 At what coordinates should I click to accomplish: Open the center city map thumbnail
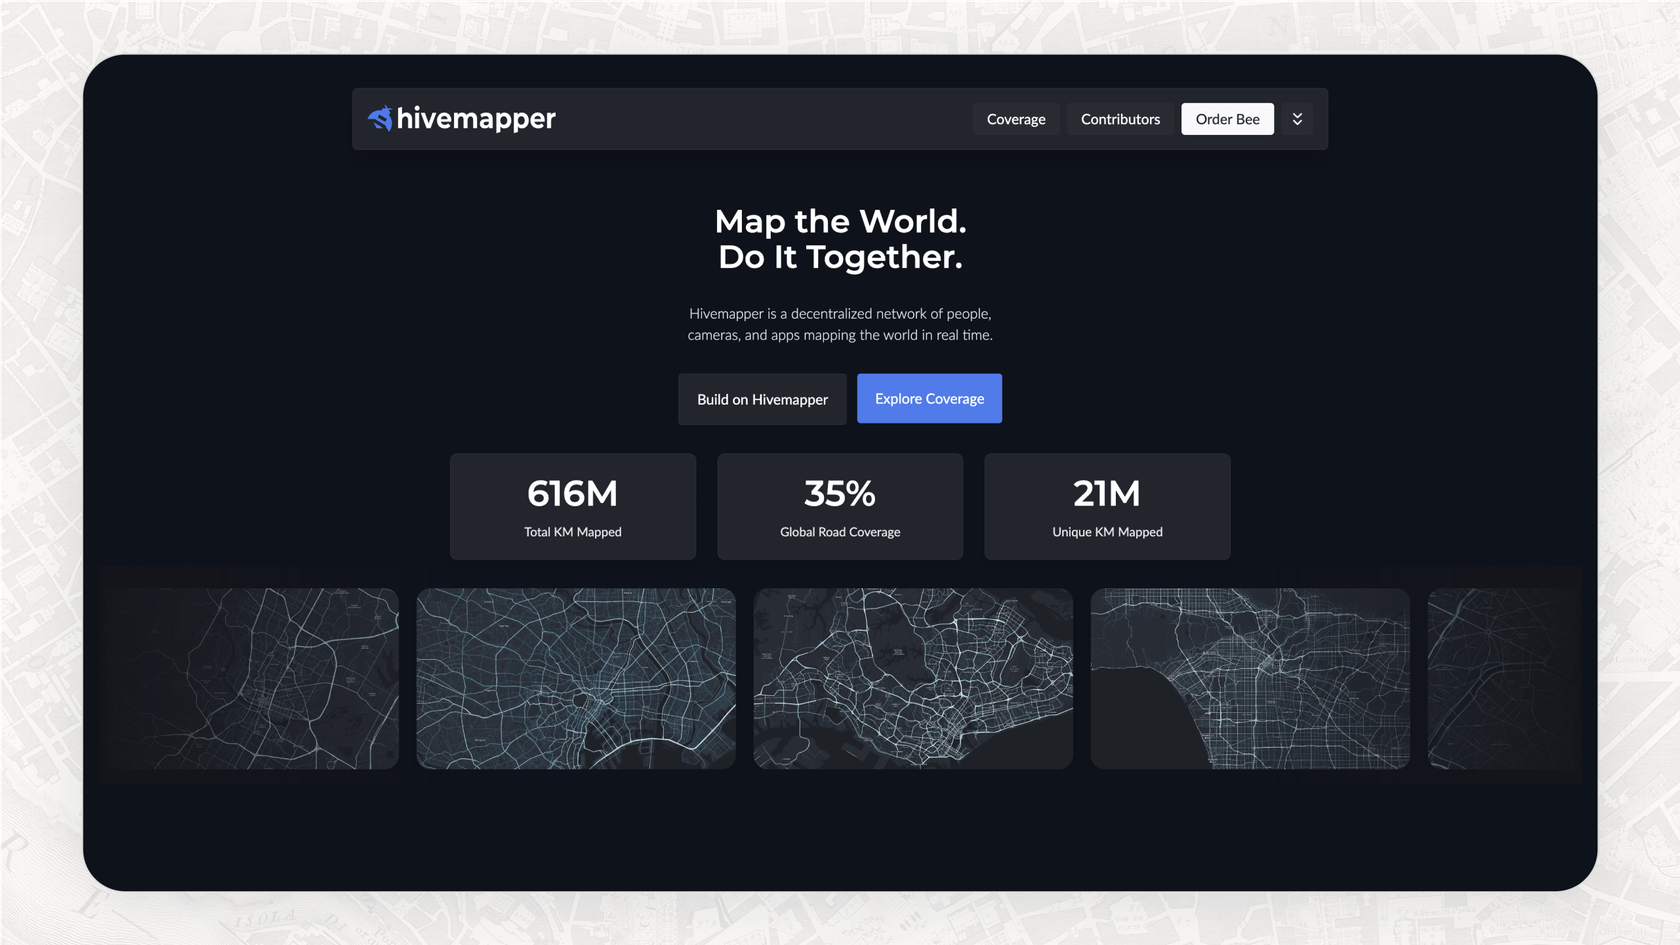912,679
